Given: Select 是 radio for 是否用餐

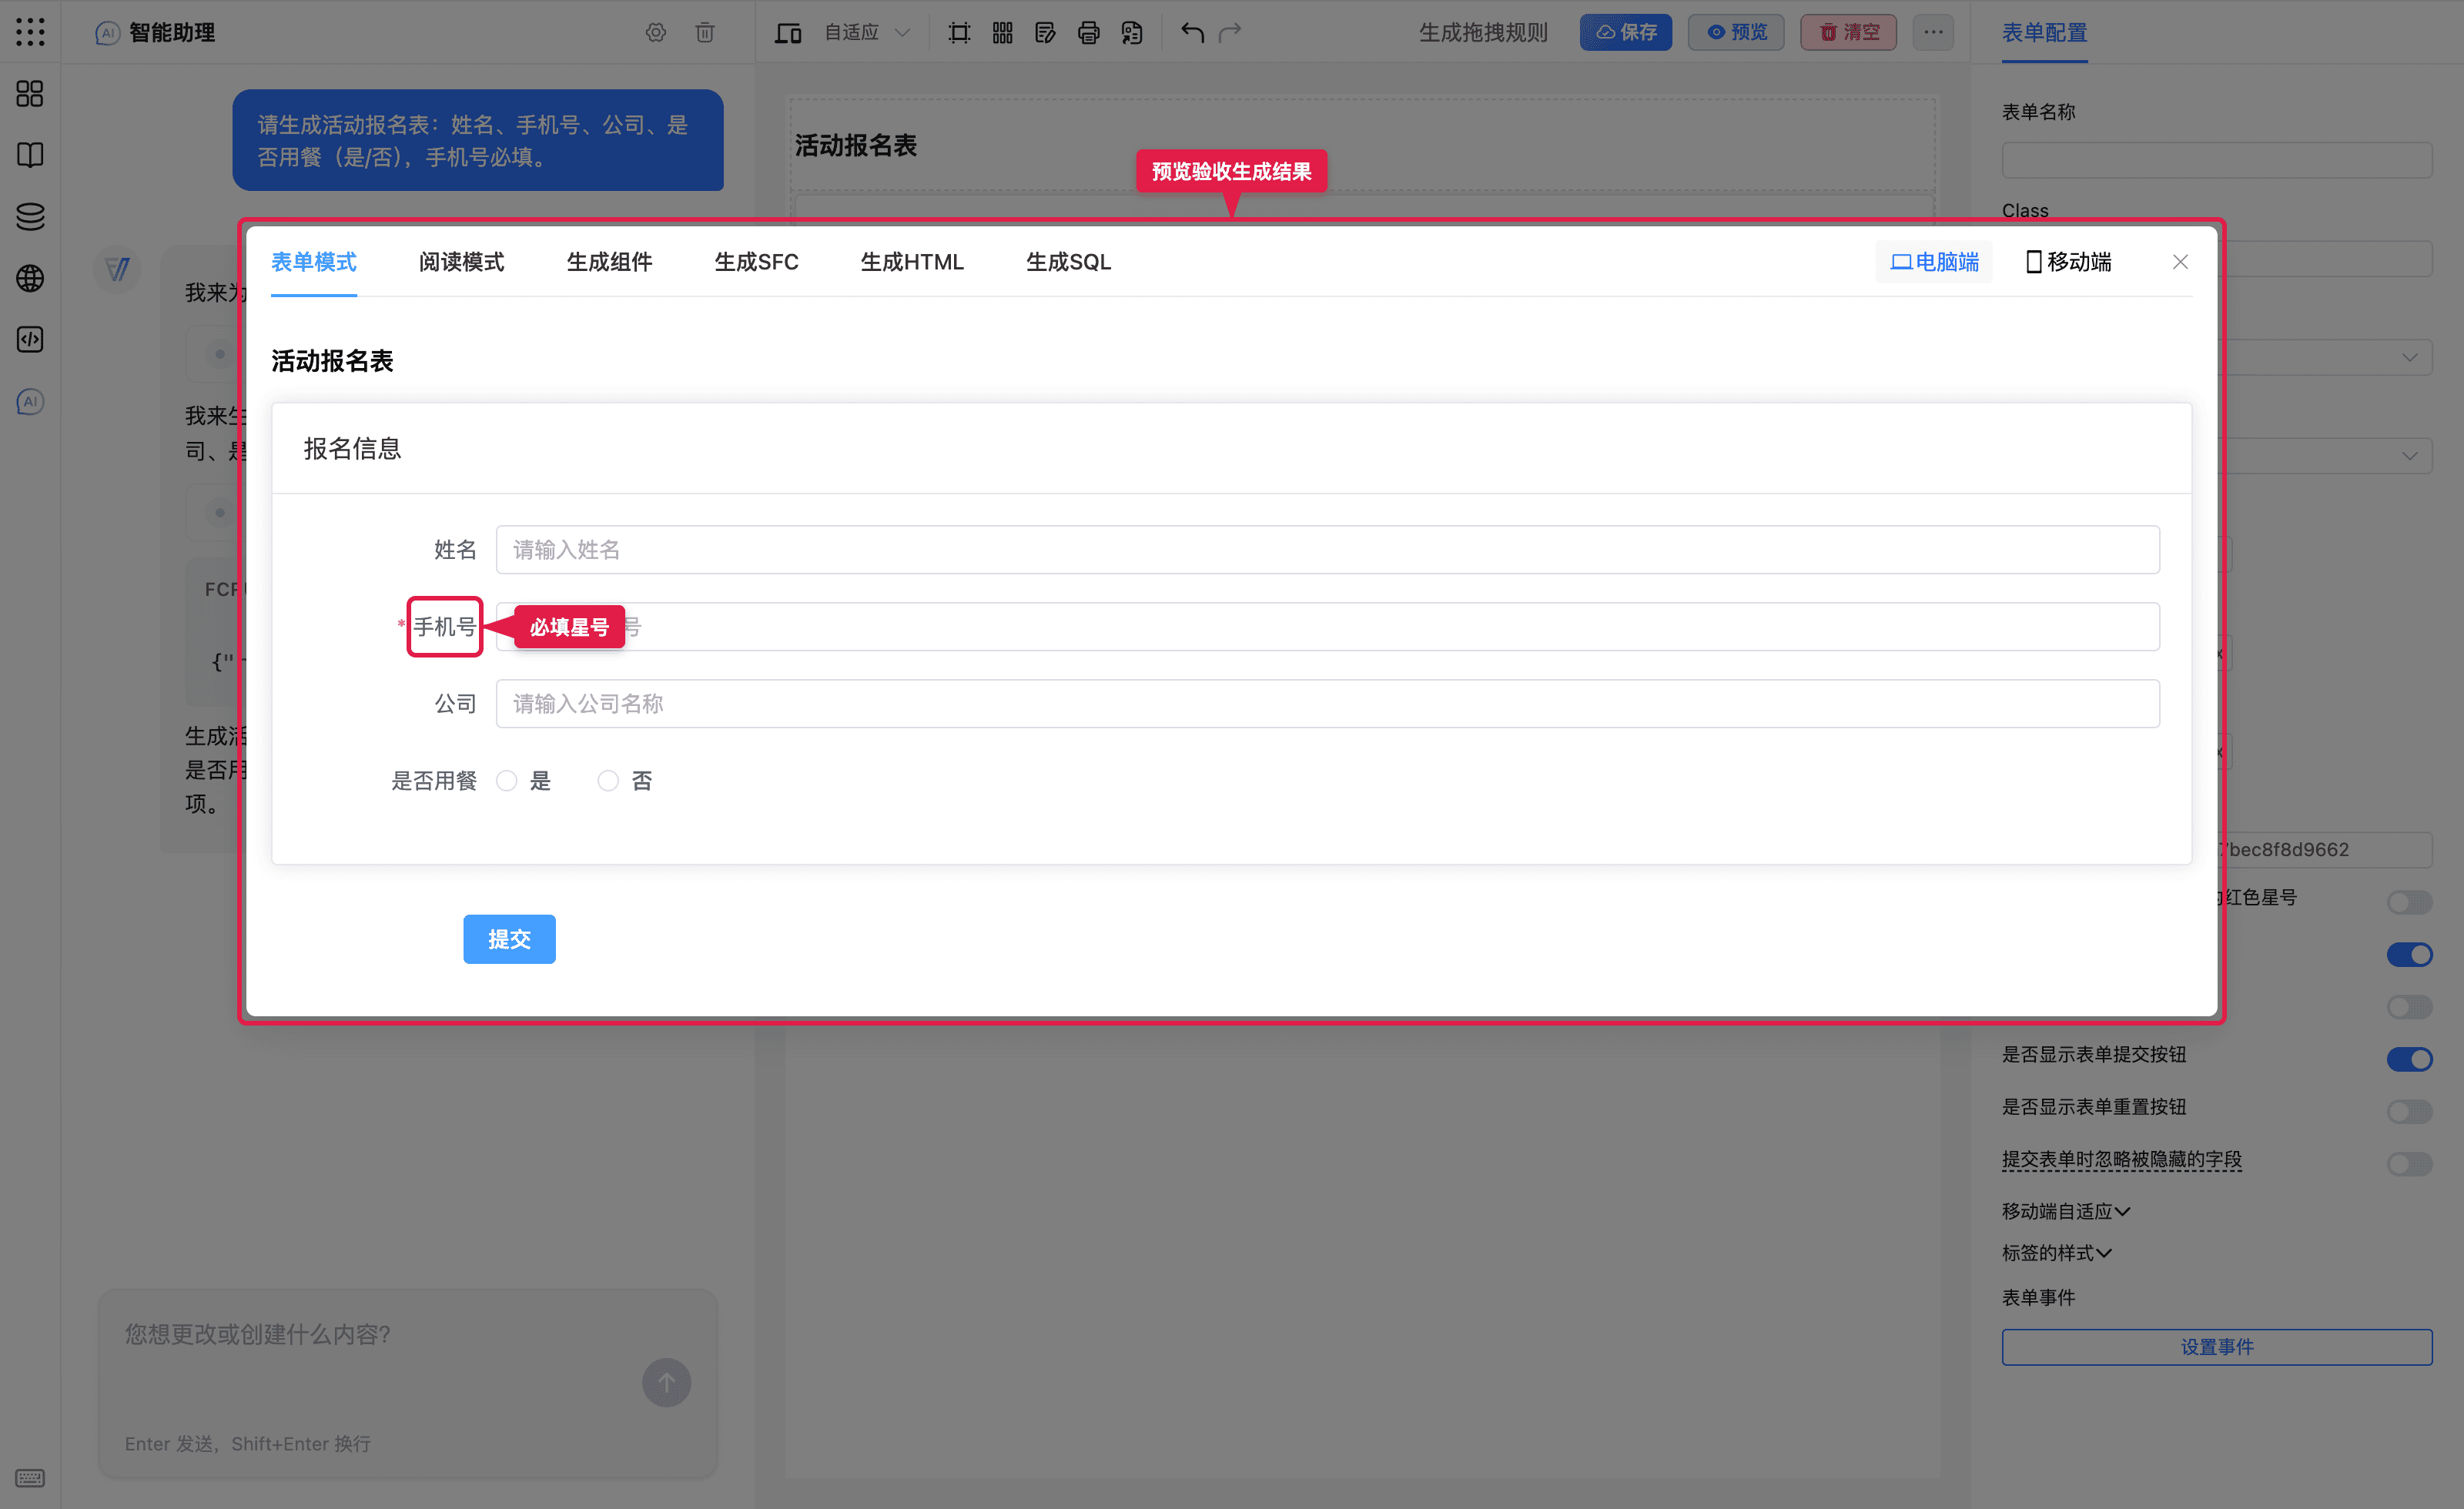Looking at the screenshot, I should 507,780.
